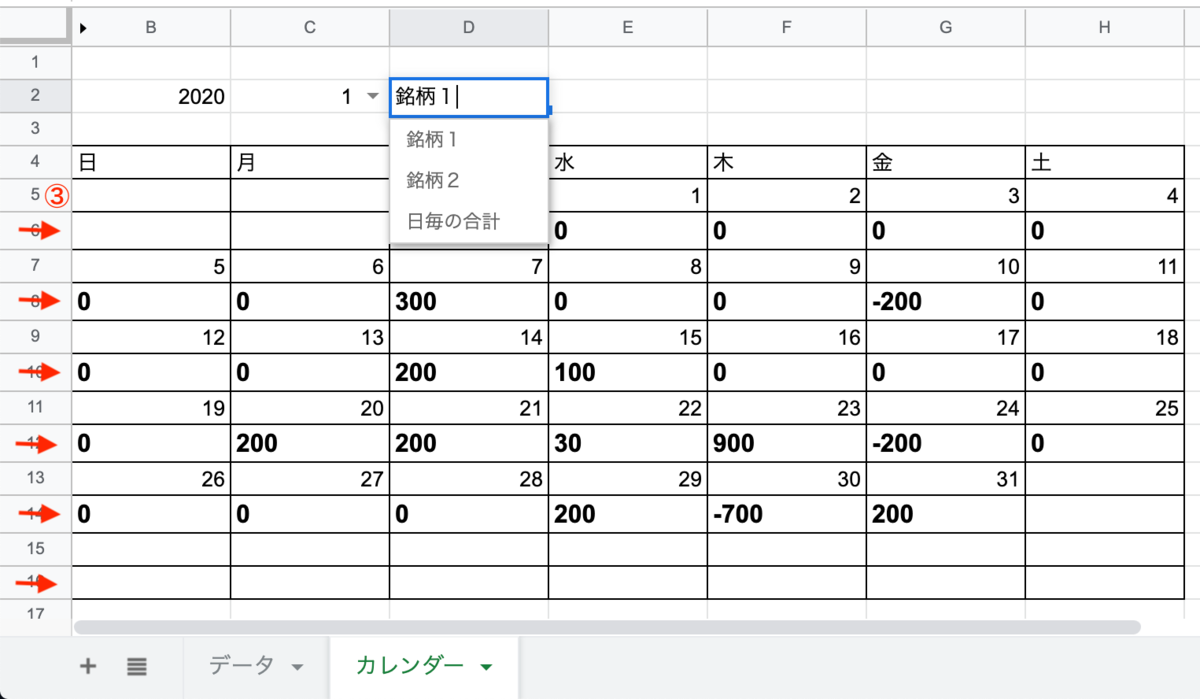Select column F header

click(786, 28)
